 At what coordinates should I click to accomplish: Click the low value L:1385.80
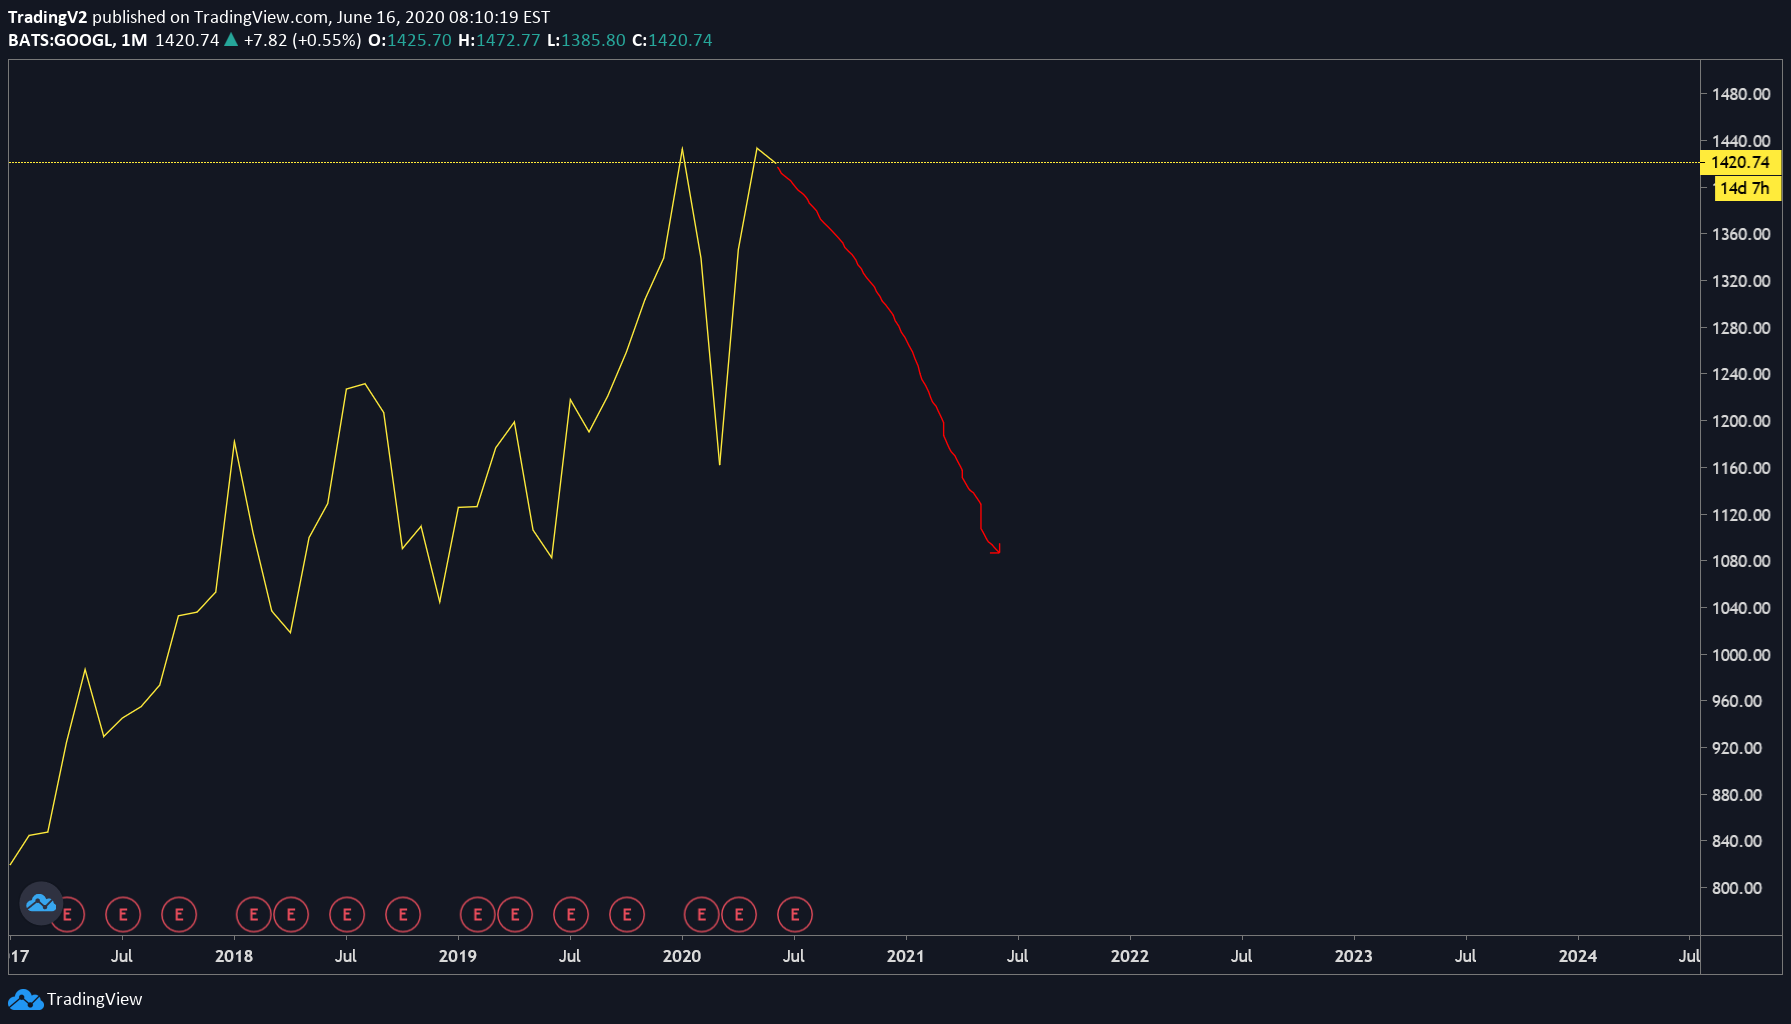pos(586,40)
